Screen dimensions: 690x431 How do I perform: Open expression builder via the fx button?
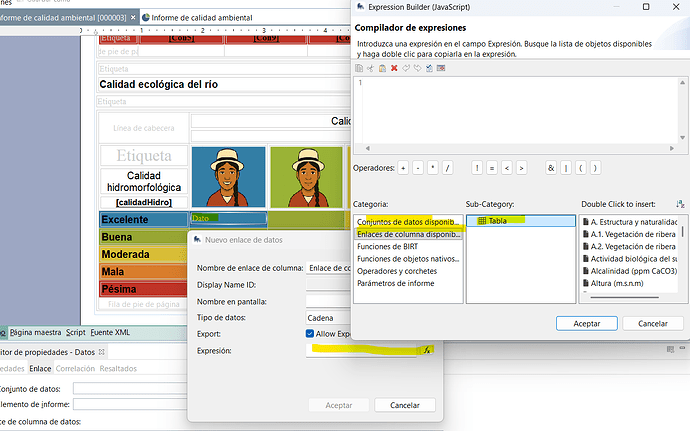pyautogui.click(x=426, y=350)
